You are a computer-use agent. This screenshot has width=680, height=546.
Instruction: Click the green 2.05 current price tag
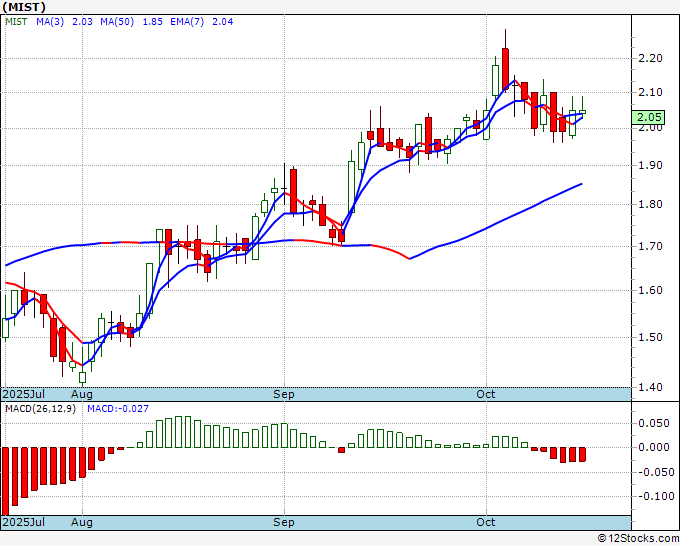coord(648,117)
